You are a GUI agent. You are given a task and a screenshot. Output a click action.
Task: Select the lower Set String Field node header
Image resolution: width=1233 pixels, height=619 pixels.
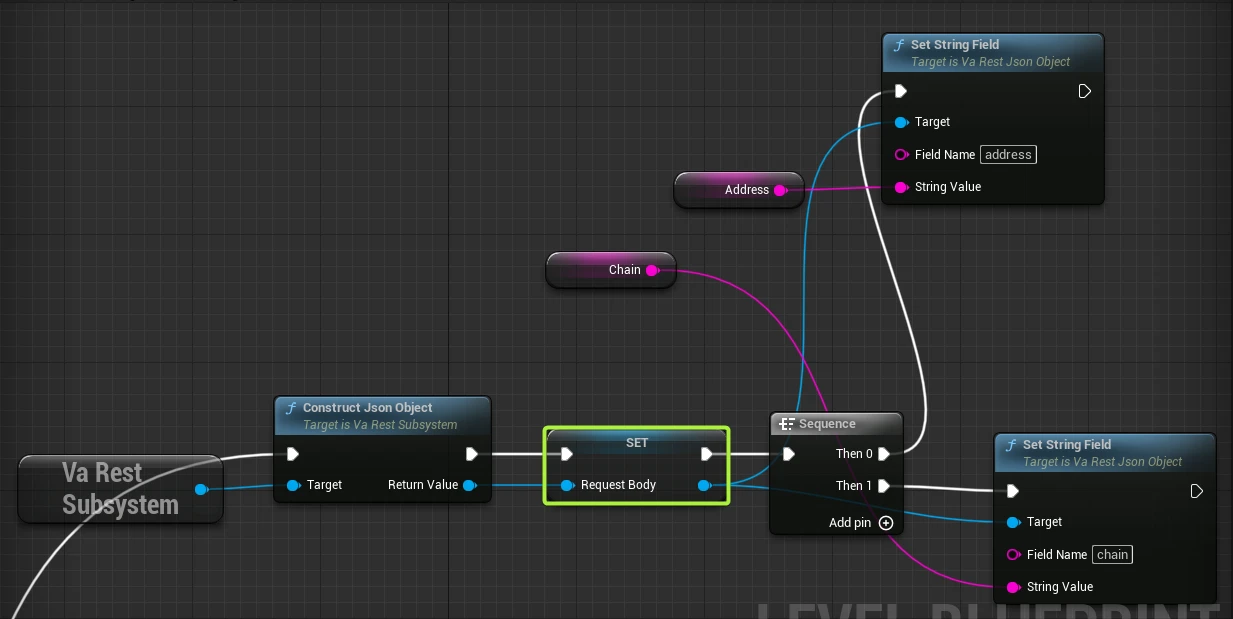pyautogui.click(x=1066, y=445)
